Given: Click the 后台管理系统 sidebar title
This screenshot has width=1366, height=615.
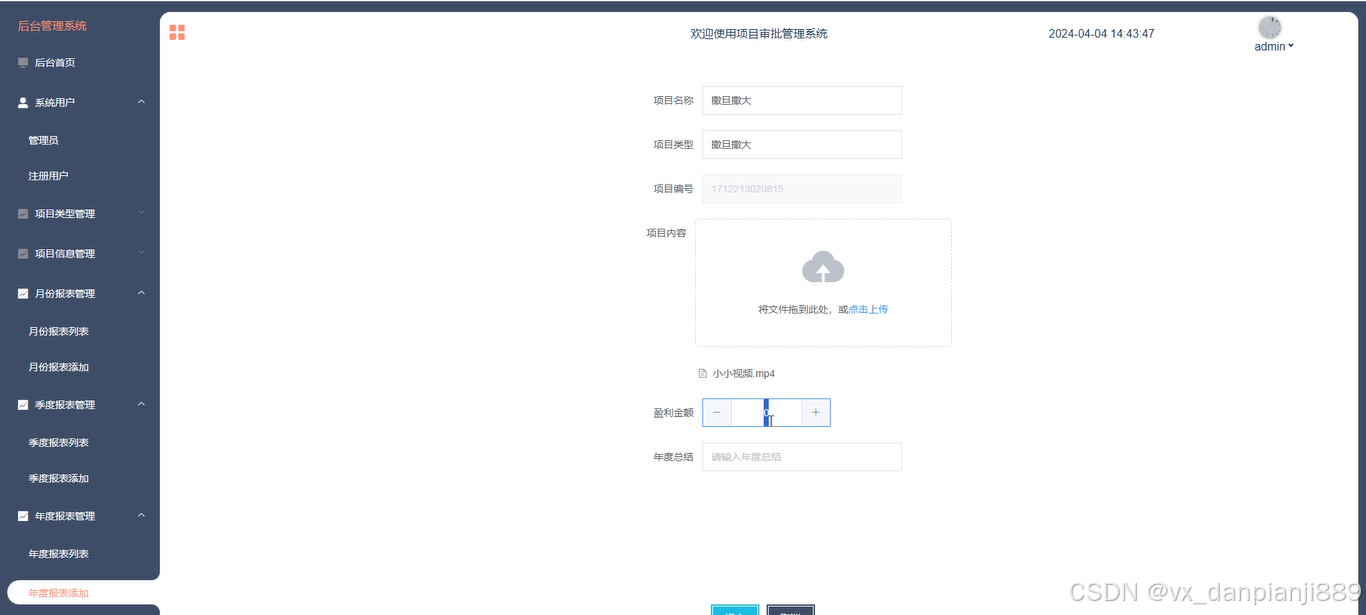Looking at the screenshot, I should coord(52,26).
